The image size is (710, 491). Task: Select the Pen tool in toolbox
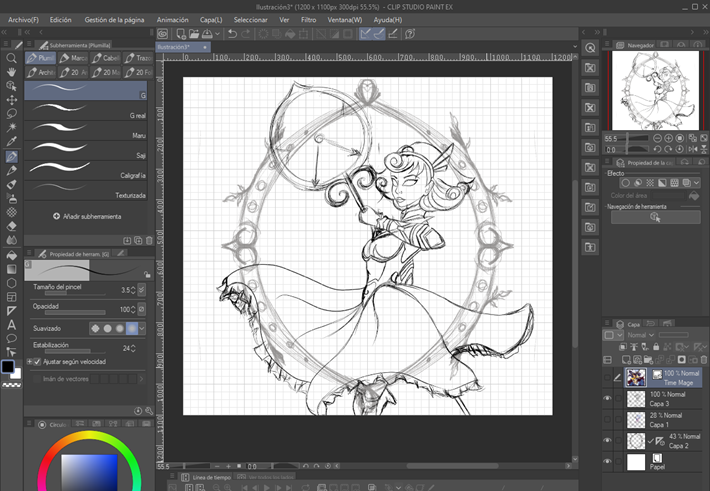11,156
